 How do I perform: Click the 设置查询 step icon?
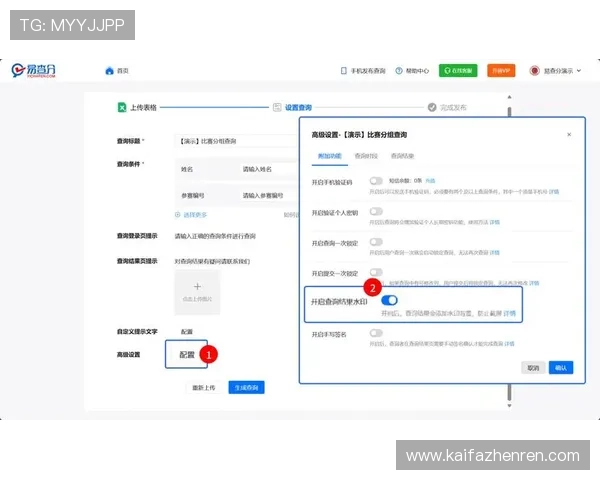(277, 108)
